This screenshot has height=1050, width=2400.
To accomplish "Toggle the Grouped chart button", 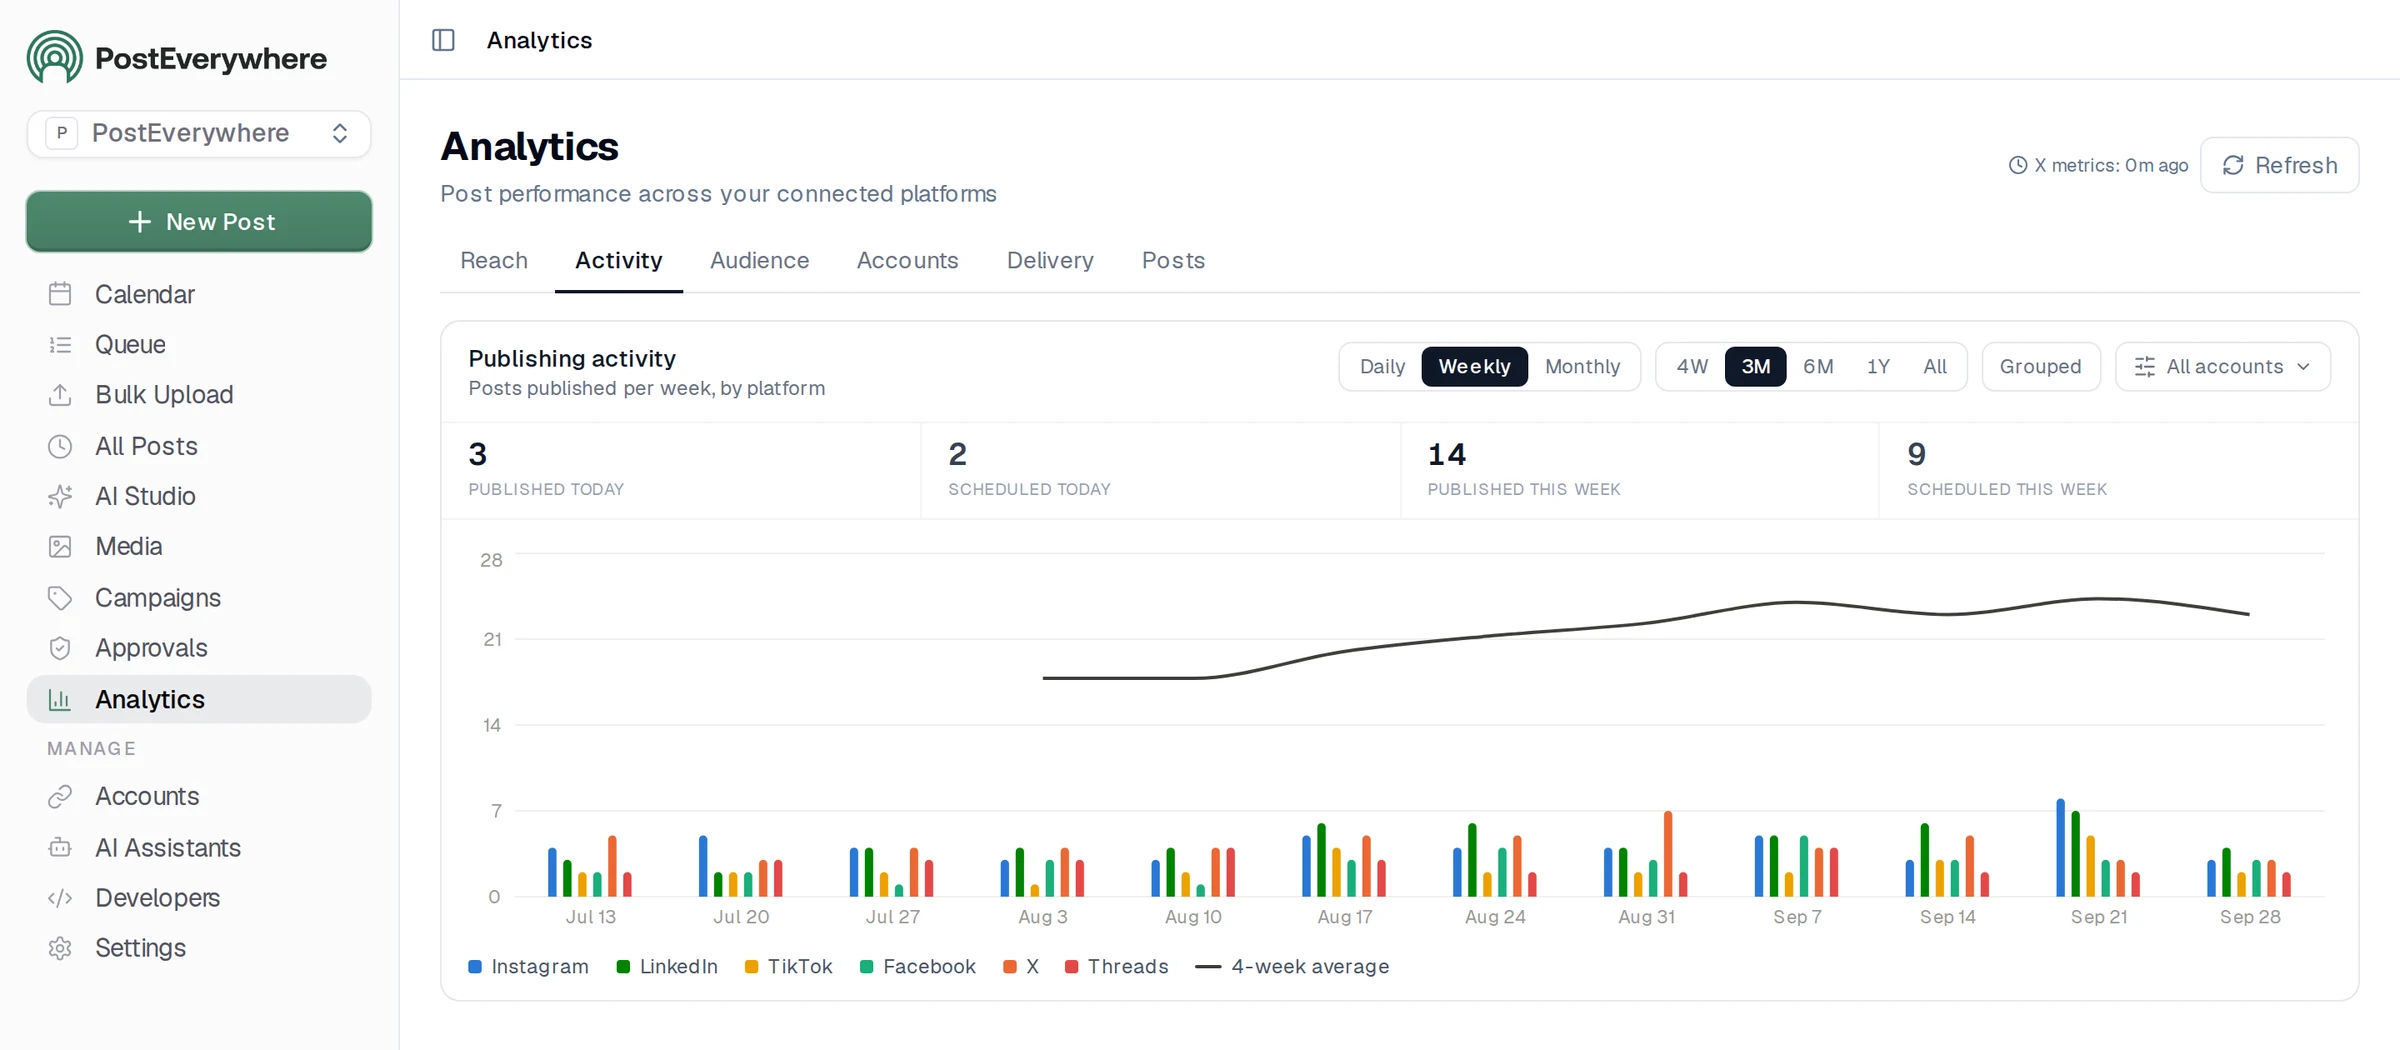I will [x=2040, y=367].
